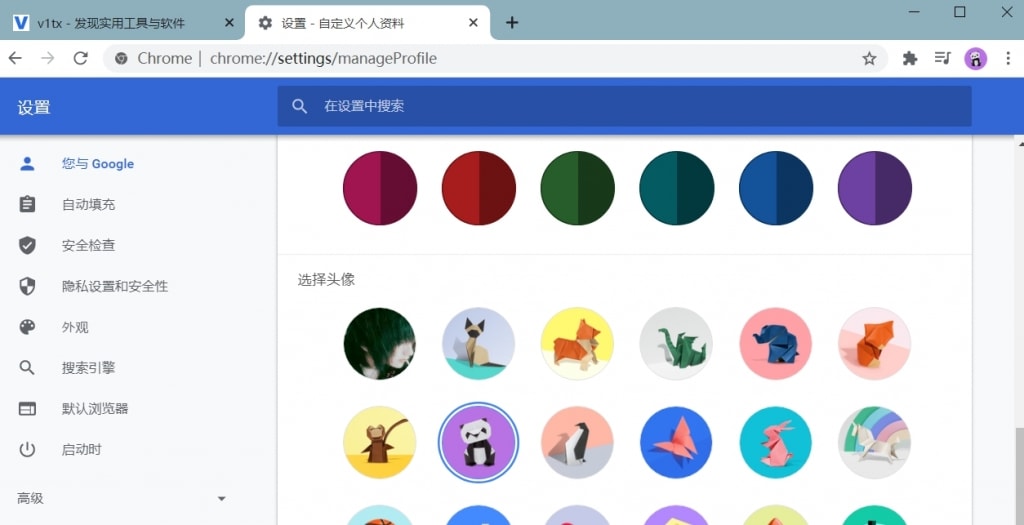The height and width of the screenshot is (525, 1024).
Task: Click the search magnifier icon in settings
Action: (x=300, y=106)
